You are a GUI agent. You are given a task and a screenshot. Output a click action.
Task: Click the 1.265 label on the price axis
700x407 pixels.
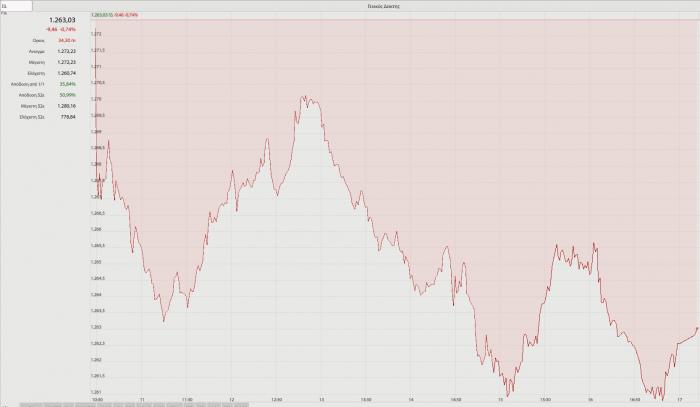pos(97,261)
